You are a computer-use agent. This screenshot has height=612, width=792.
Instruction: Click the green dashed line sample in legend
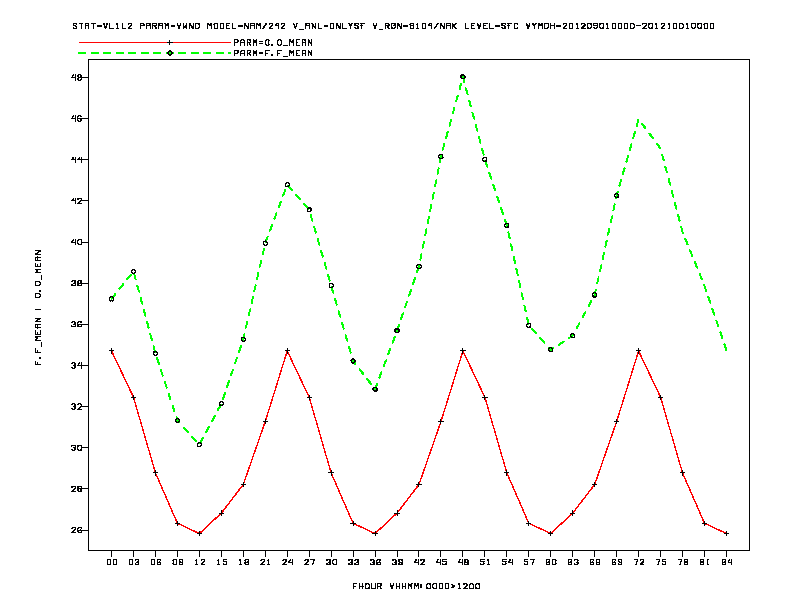[x=155, y=53]
